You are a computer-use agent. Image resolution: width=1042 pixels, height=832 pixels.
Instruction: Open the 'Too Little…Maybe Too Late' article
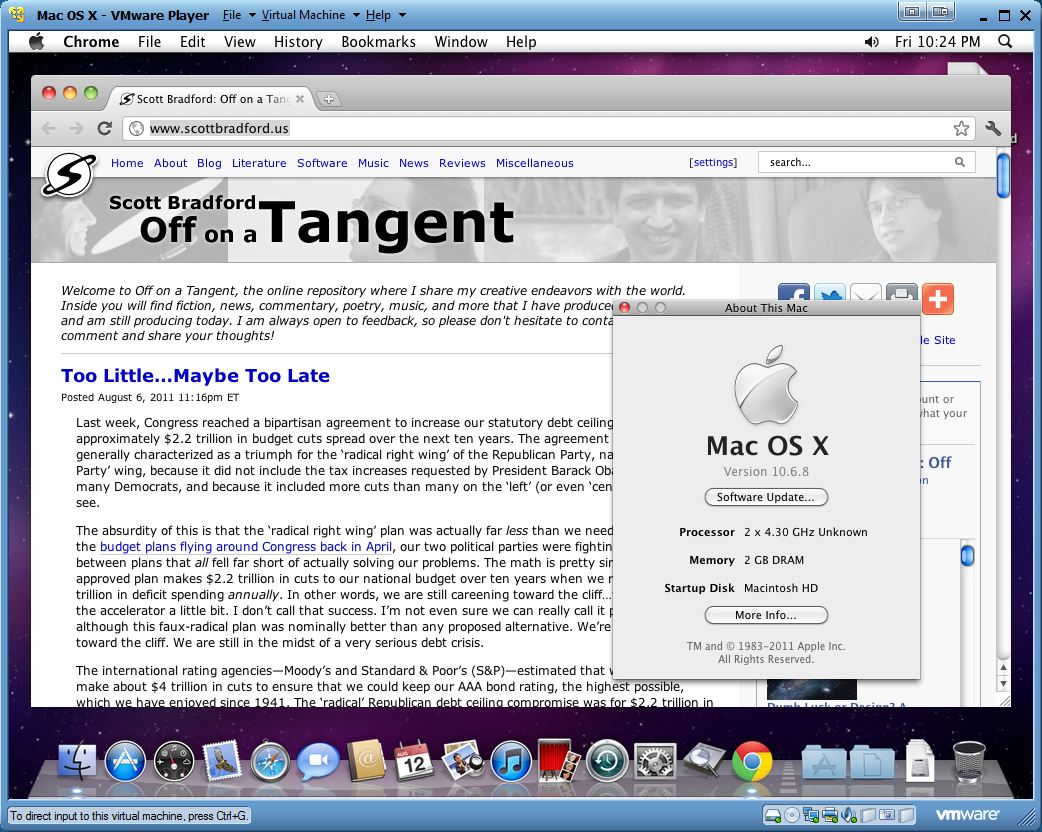point(195,376)
